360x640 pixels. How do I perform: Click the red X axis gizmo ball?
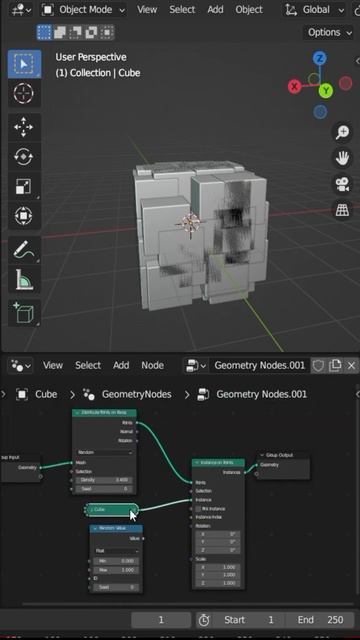point(295,86)
